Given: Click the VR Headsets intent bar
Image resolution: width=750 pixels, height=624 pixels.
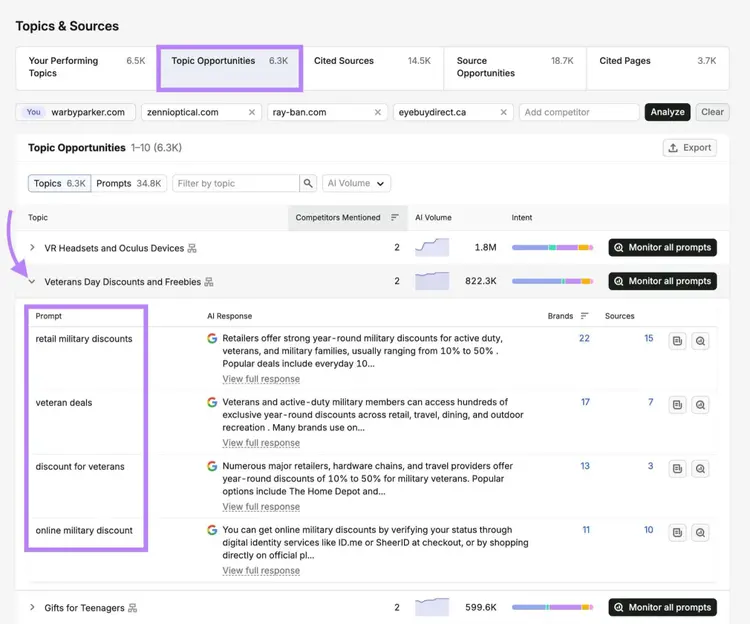Looking at the screenshot, I should pos(552,248).
